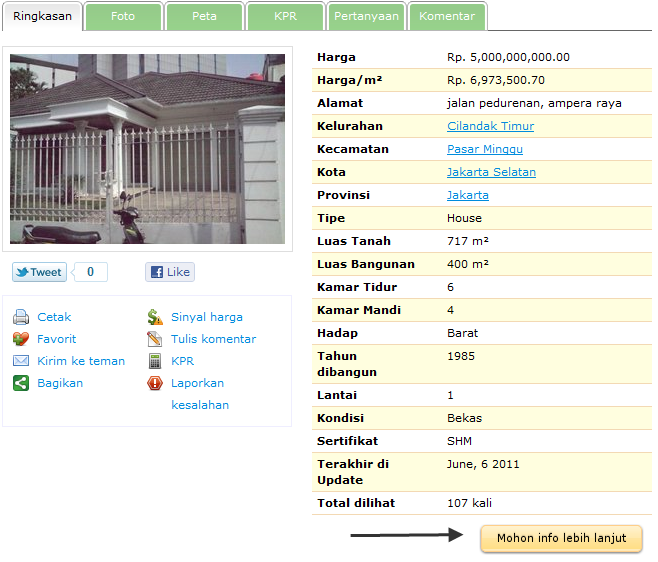Click the printer icon beside Cetak
Viewport: 658px width, 562px height.
pyautogui.click(x=21, y=318)
